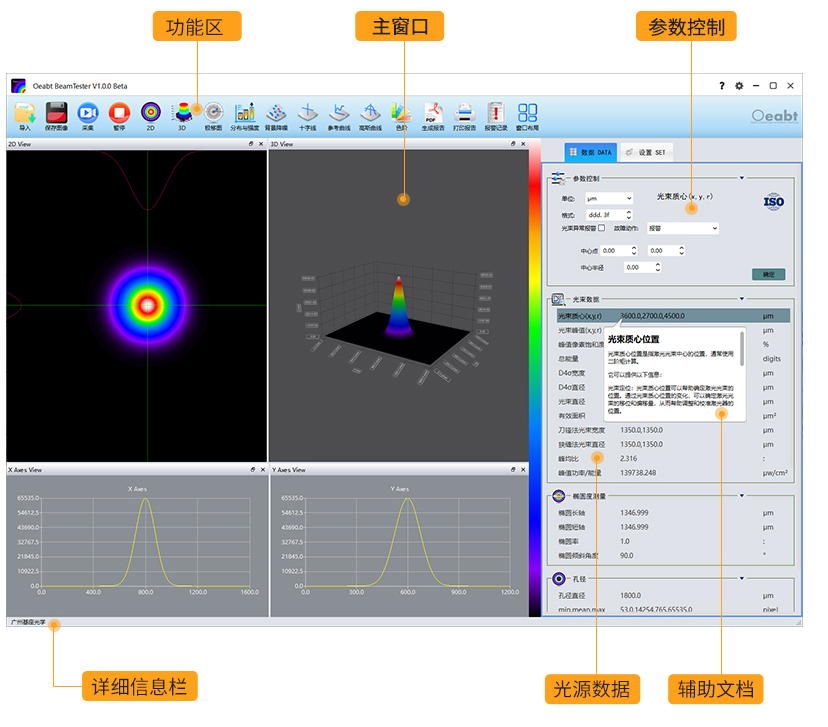This screenshot has width=828, height=727.
Task: Open the 故障动作 dropdown showing 报警
Action: (683, 228)
